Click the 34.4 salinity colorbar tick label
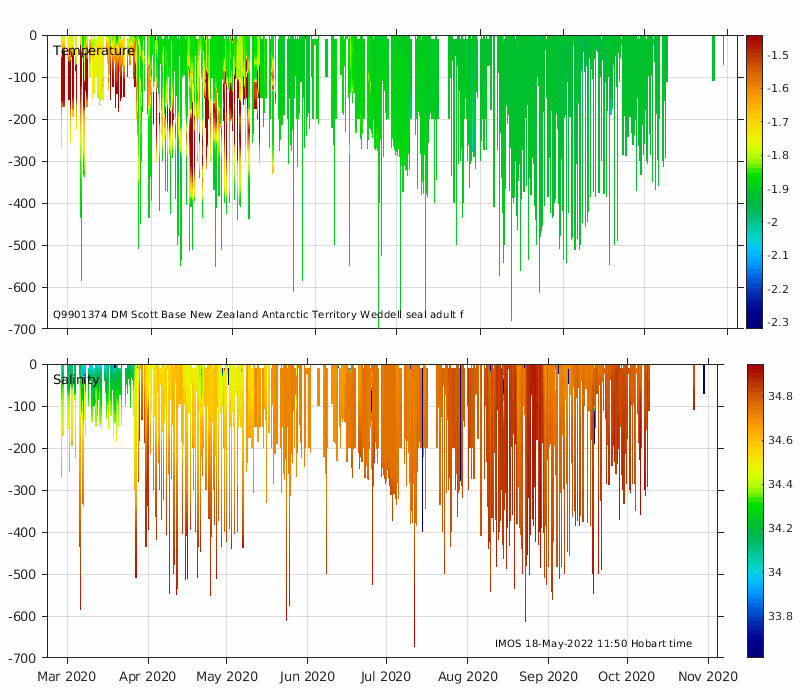Screen dimensions: 800x700 [781, 484]
